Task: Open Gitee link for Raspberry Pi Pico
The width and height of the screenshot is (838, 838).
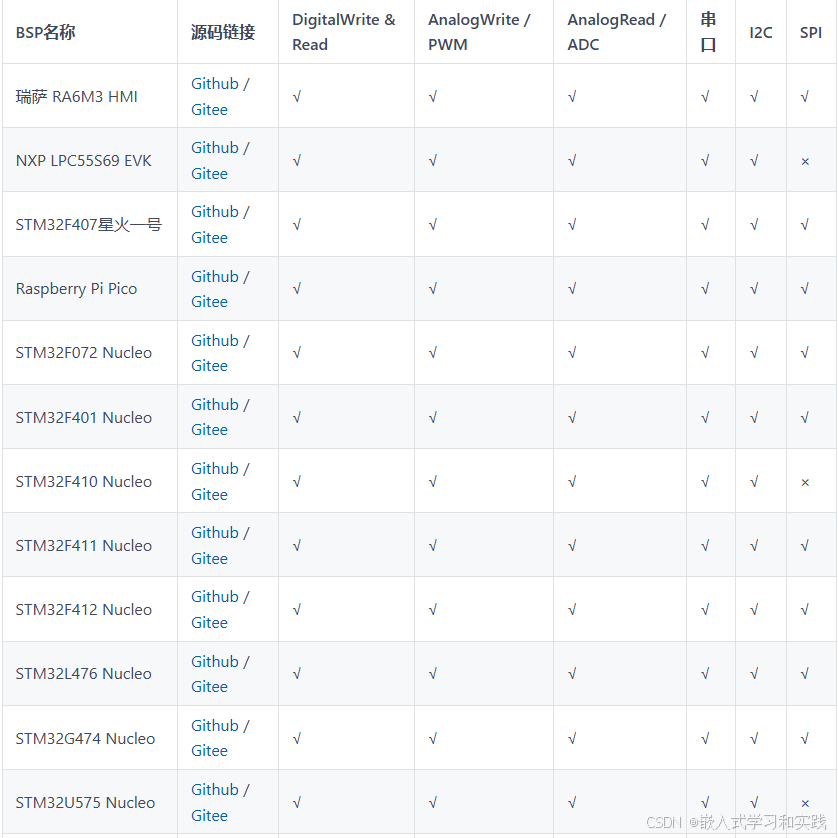Action: (210, 302)
